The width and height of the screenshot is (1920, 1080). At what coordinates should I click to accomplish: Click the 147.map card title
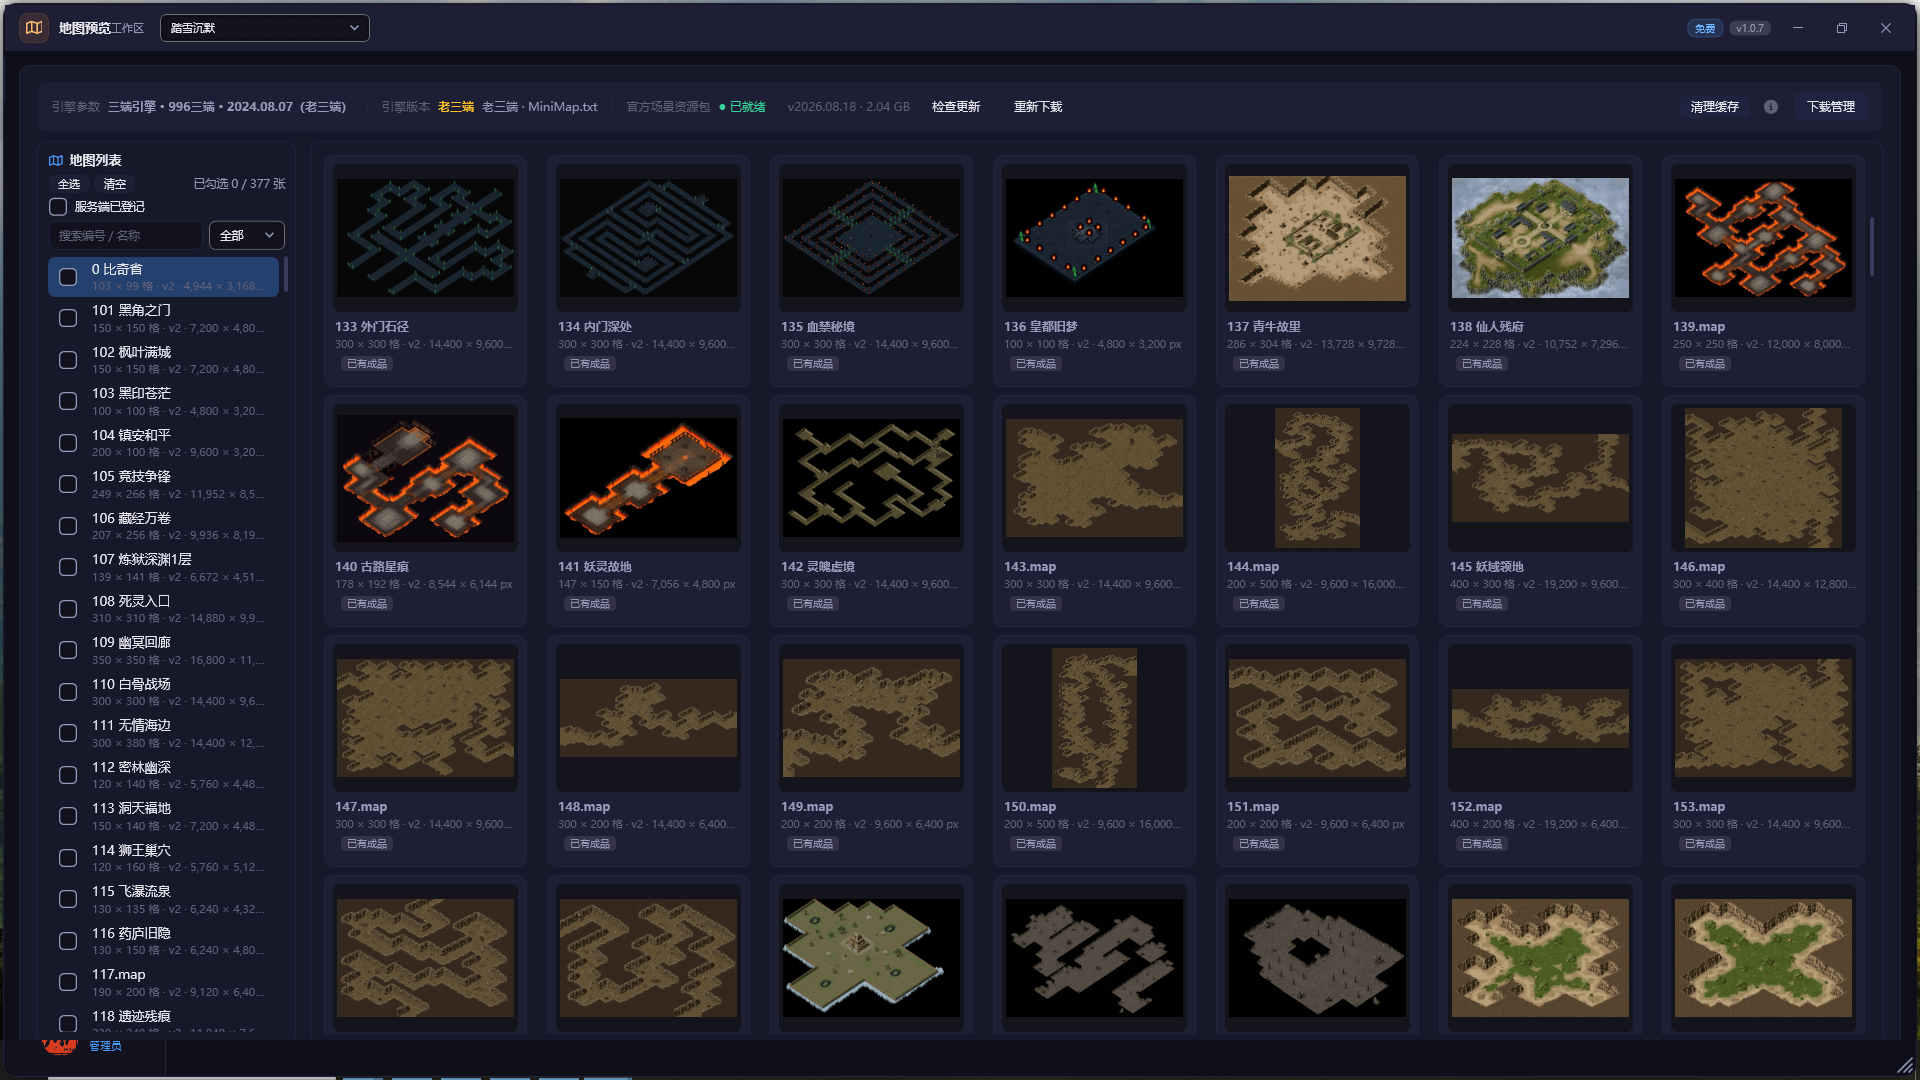[361, 807]
